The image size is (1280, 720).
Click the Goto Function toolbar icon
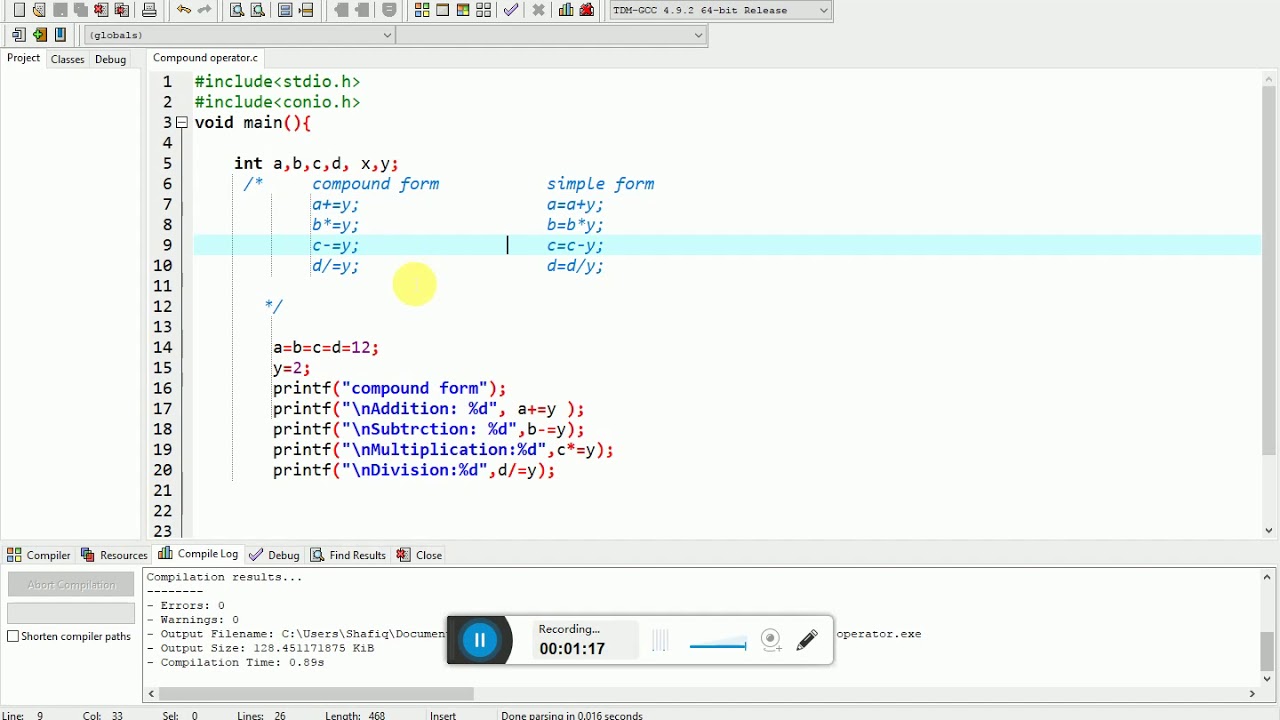pos(285,10)
